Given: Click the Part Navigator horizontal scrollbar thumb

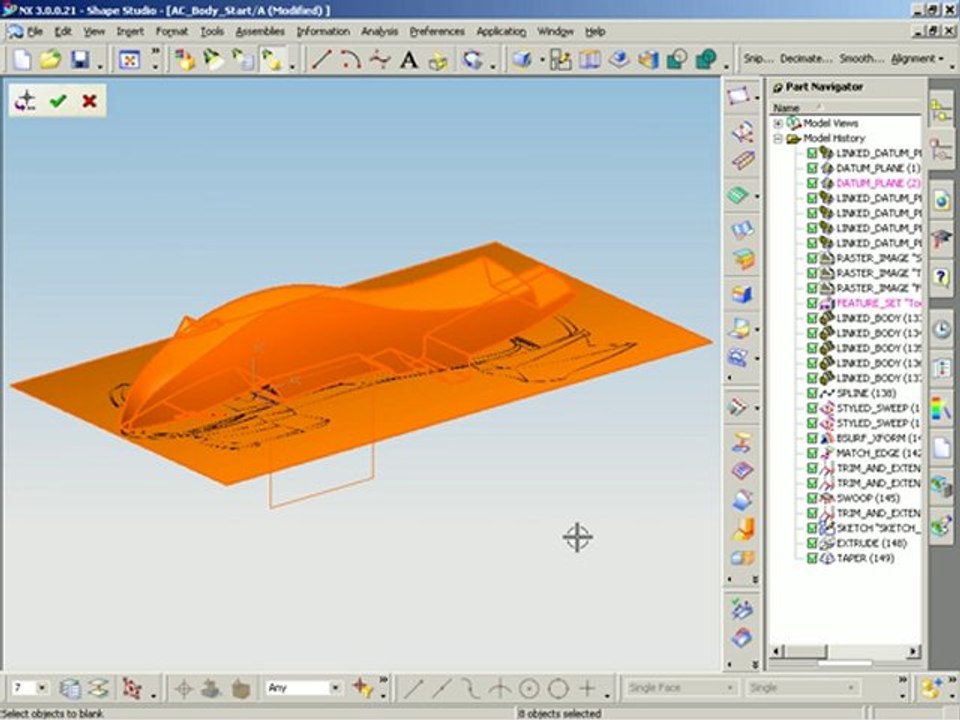Looking at the screenshot, I should 806,651.
